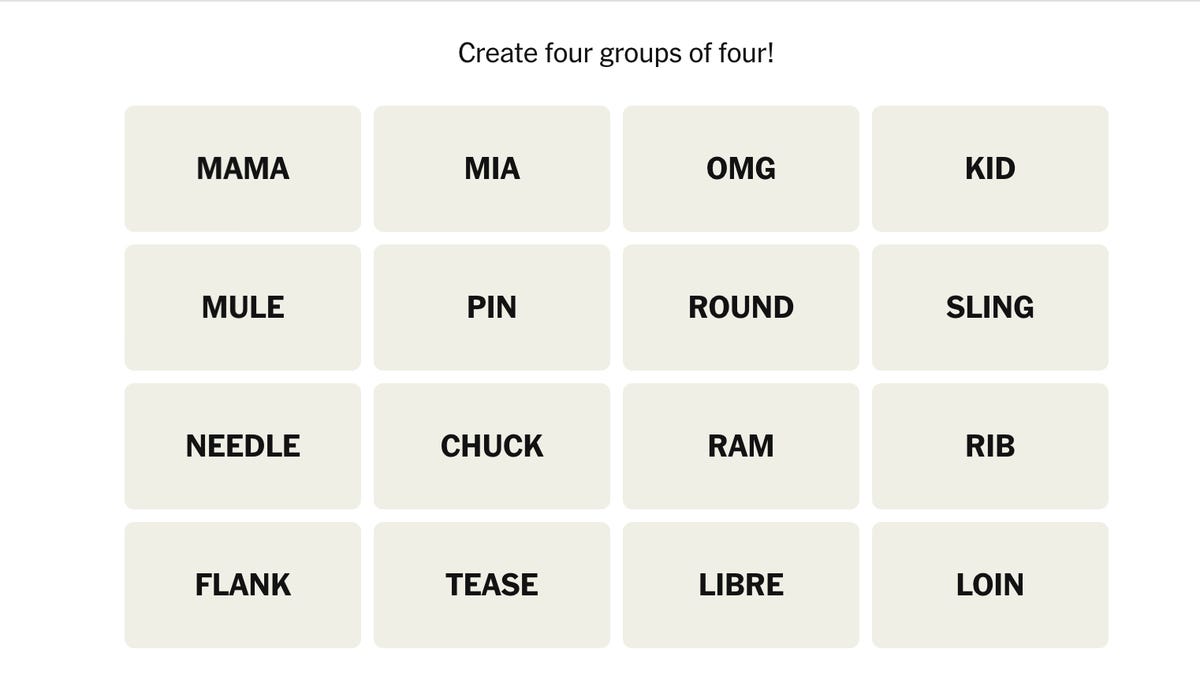
Task: Select the RIB tile
Action: coord(990,446)
